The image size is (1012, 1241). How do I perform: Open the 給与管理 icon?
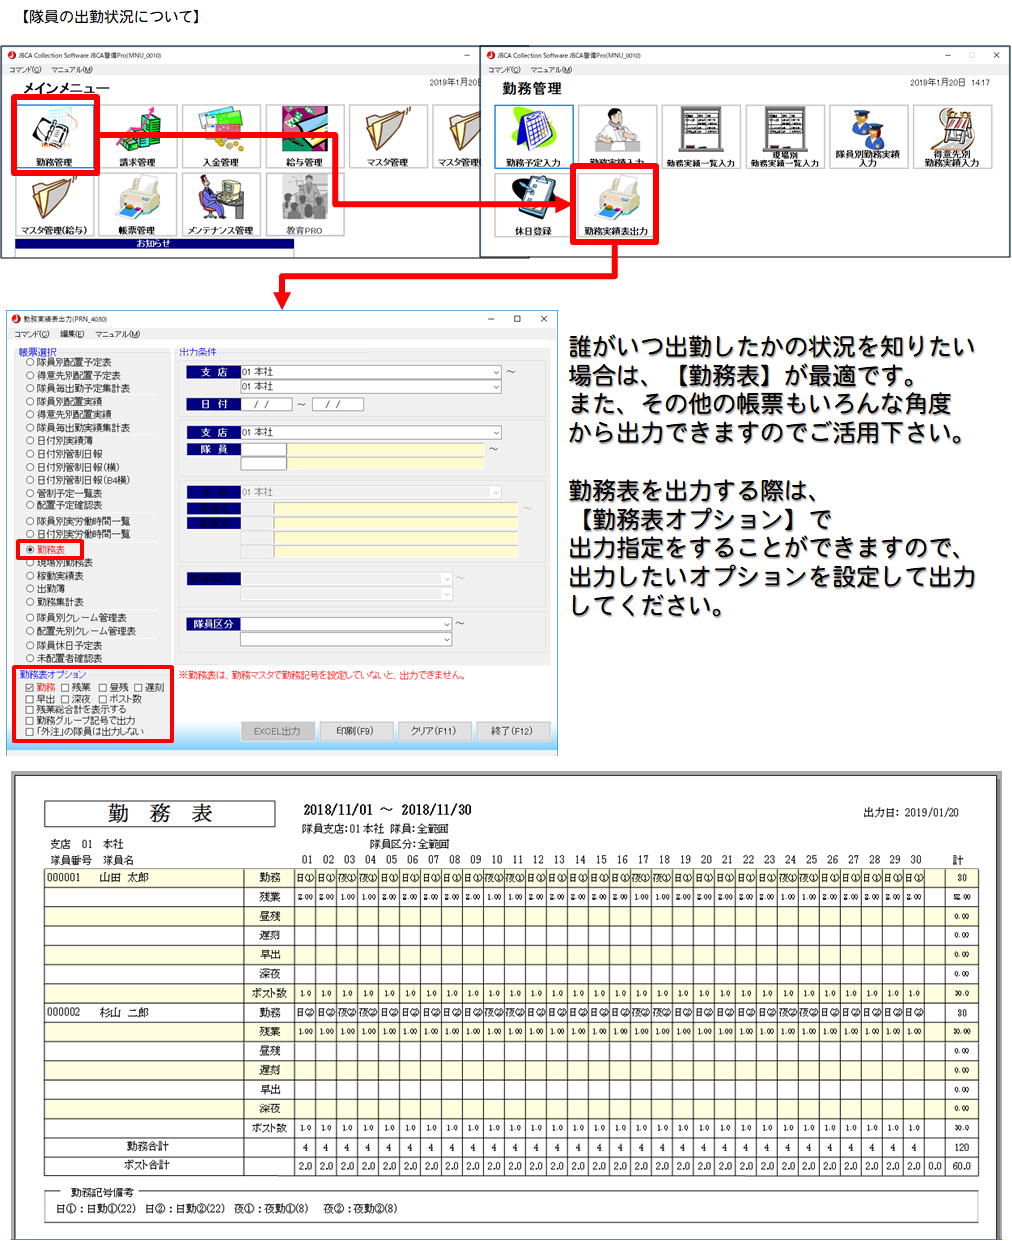304,137
